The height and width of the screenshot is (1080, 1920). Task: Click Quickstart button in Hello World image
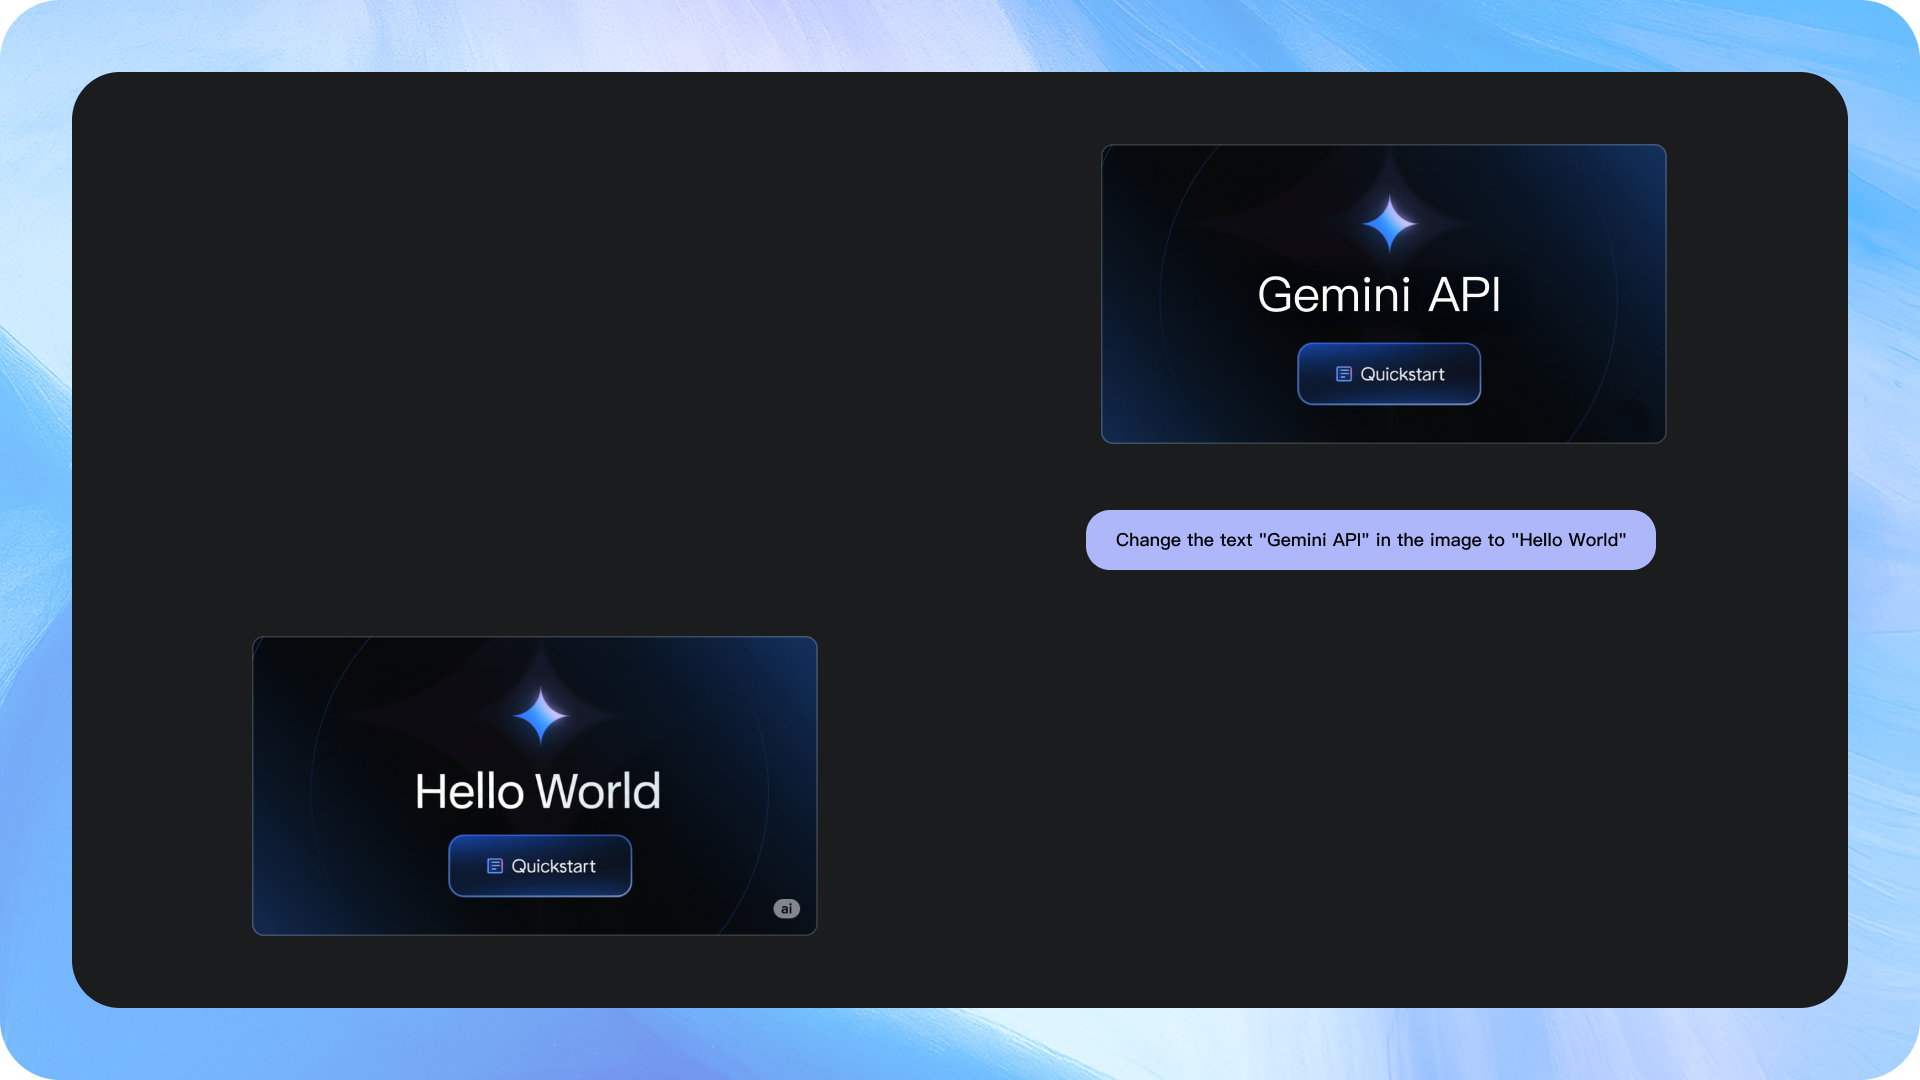pyautogui.click(x=540, y=866)
